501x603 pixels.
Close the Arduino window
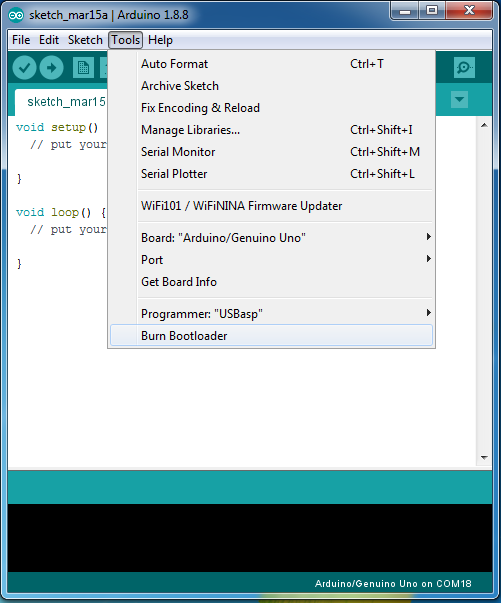click(x=469, y=11)
